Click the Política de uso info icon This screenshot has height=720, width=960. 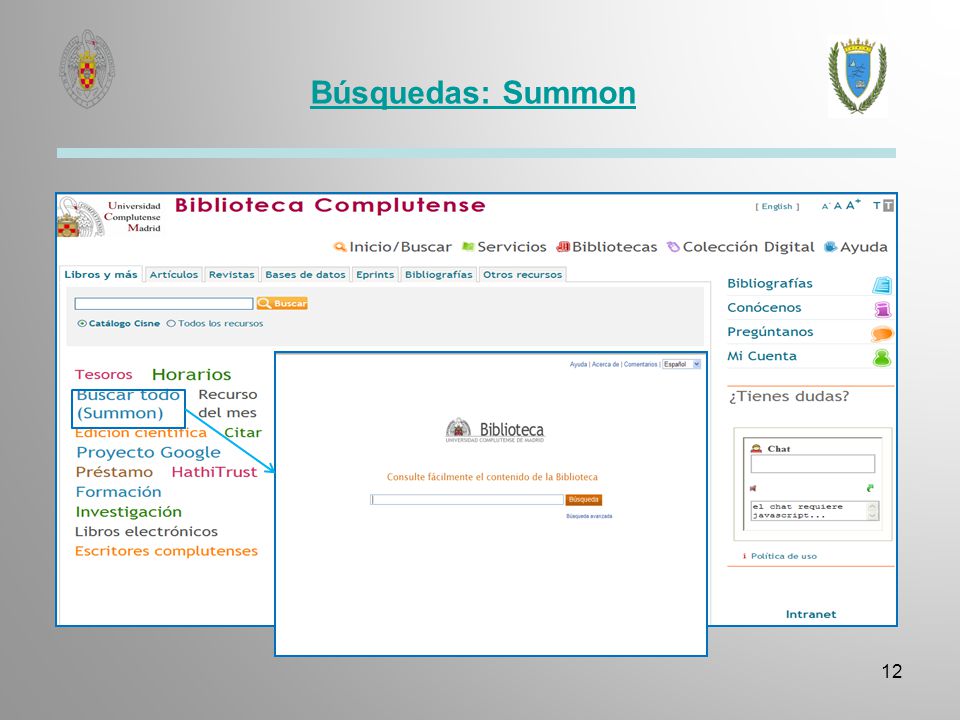click(x=744, y=556)
